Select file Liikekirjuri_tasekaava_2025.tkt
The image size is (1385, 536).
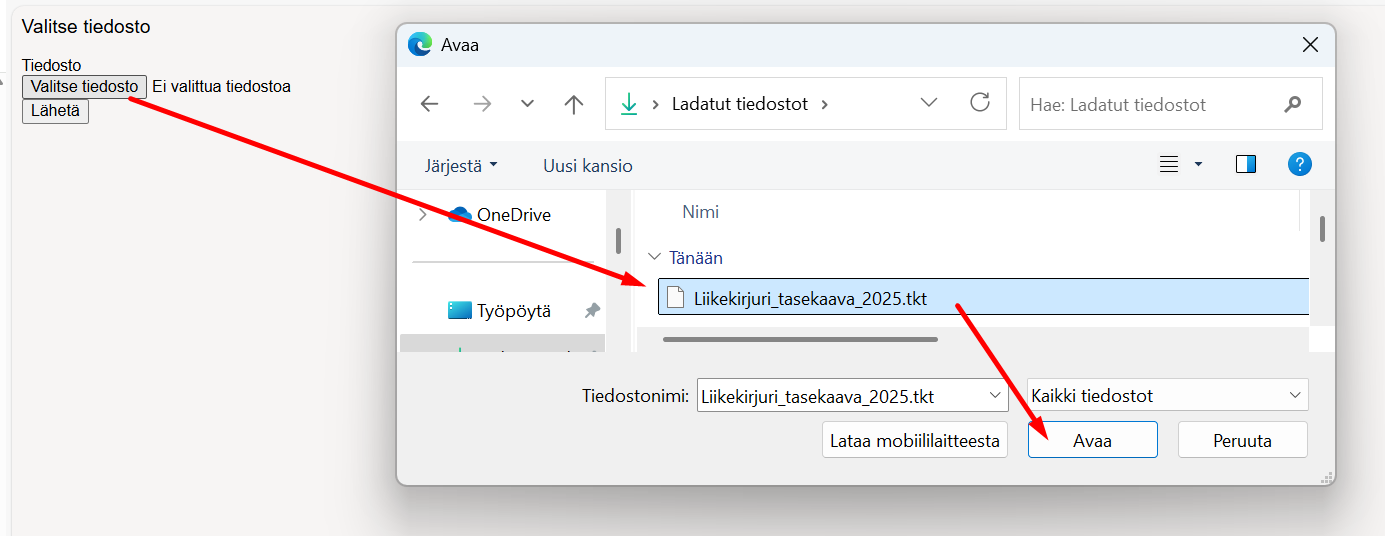click(983, 297)
